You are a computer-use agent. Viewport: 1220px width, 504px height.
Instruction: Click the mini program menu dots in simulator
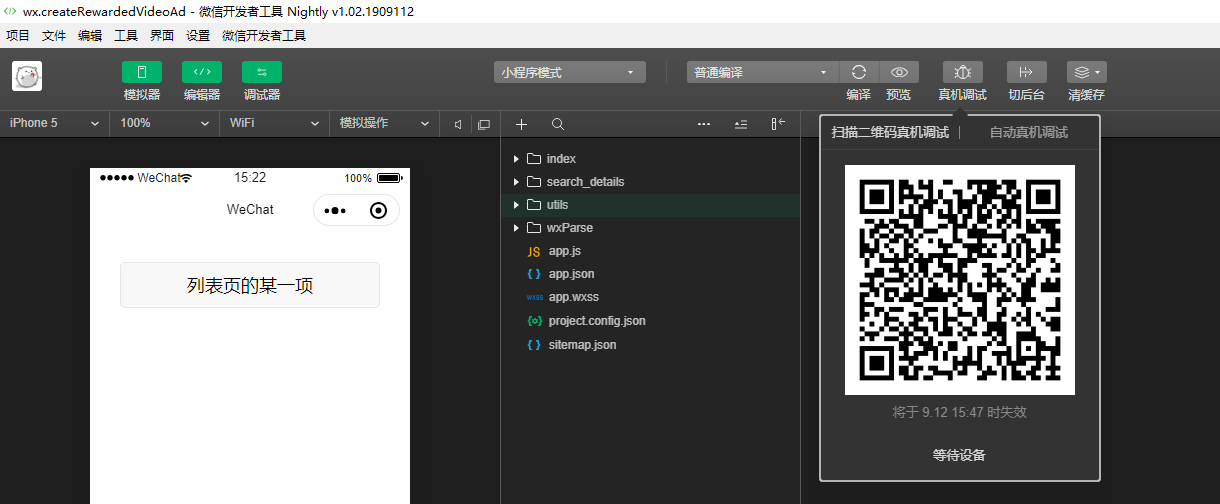coord(335,210)
